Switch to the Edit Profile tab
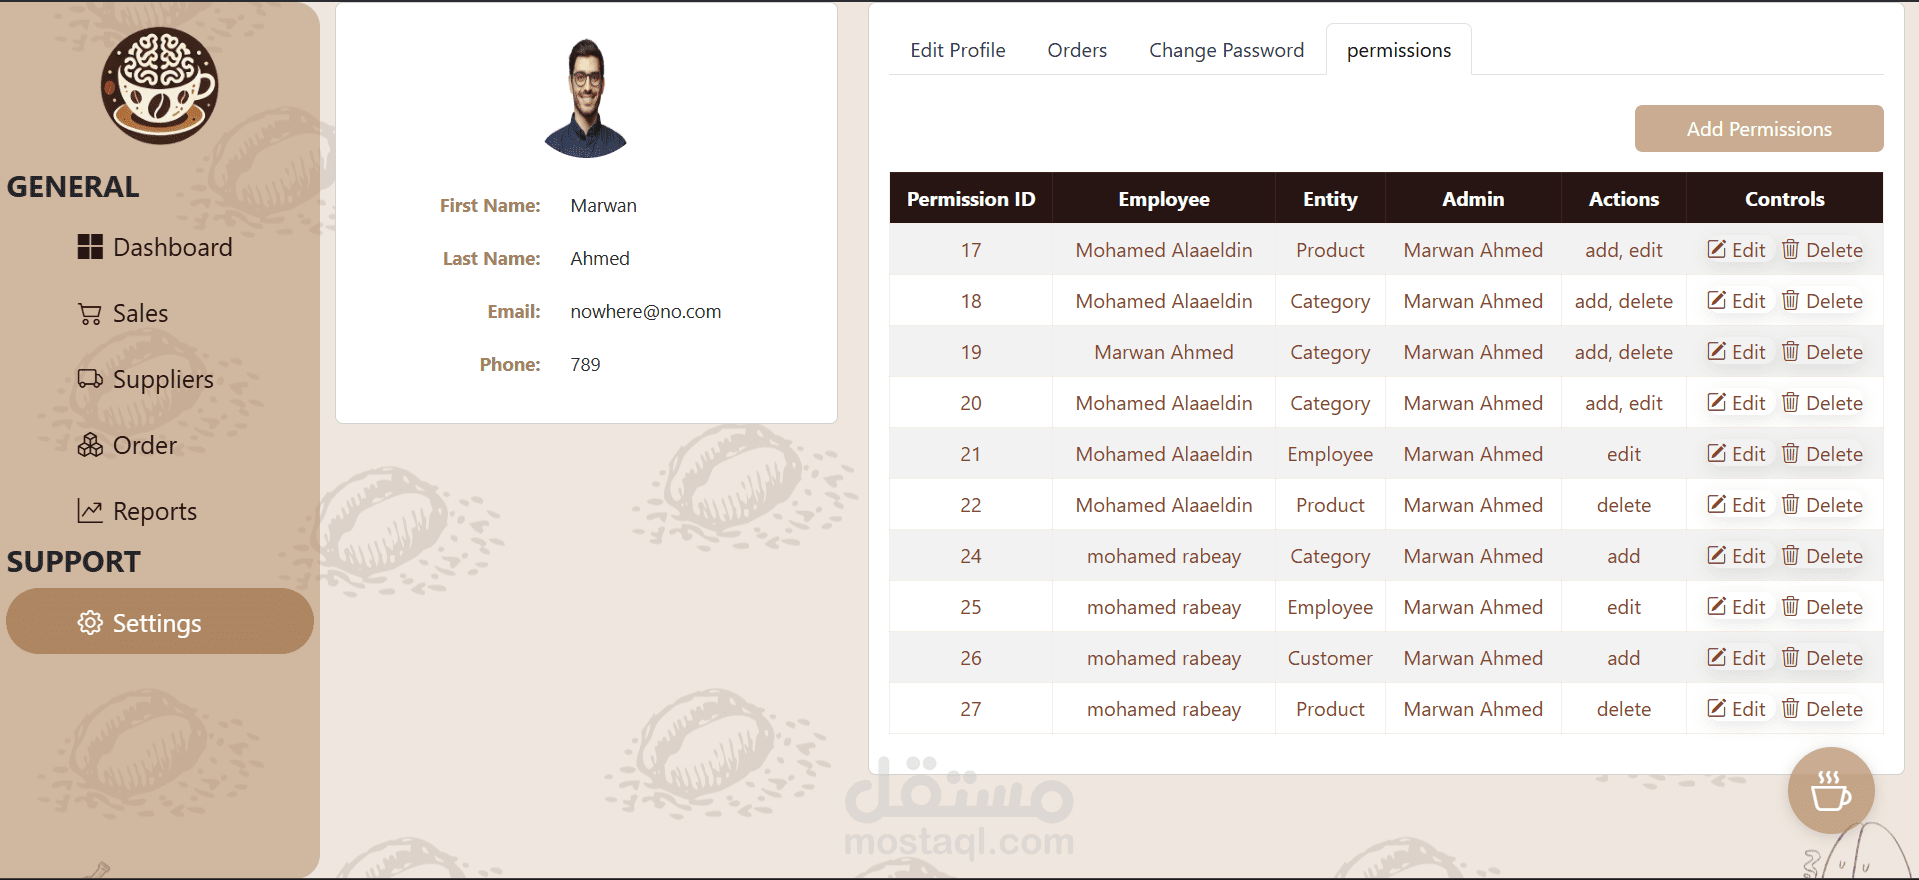This screenshot has width=1919, height=880. [957, 50]
